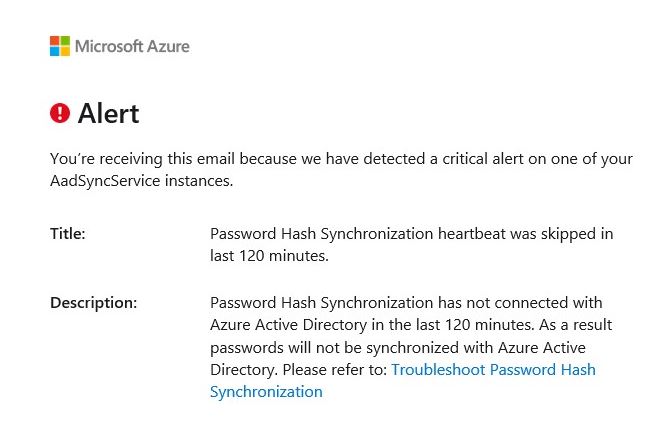Select the Microsoft Azure wordmark text
672x444 pixels.
(x=132, y=46)
